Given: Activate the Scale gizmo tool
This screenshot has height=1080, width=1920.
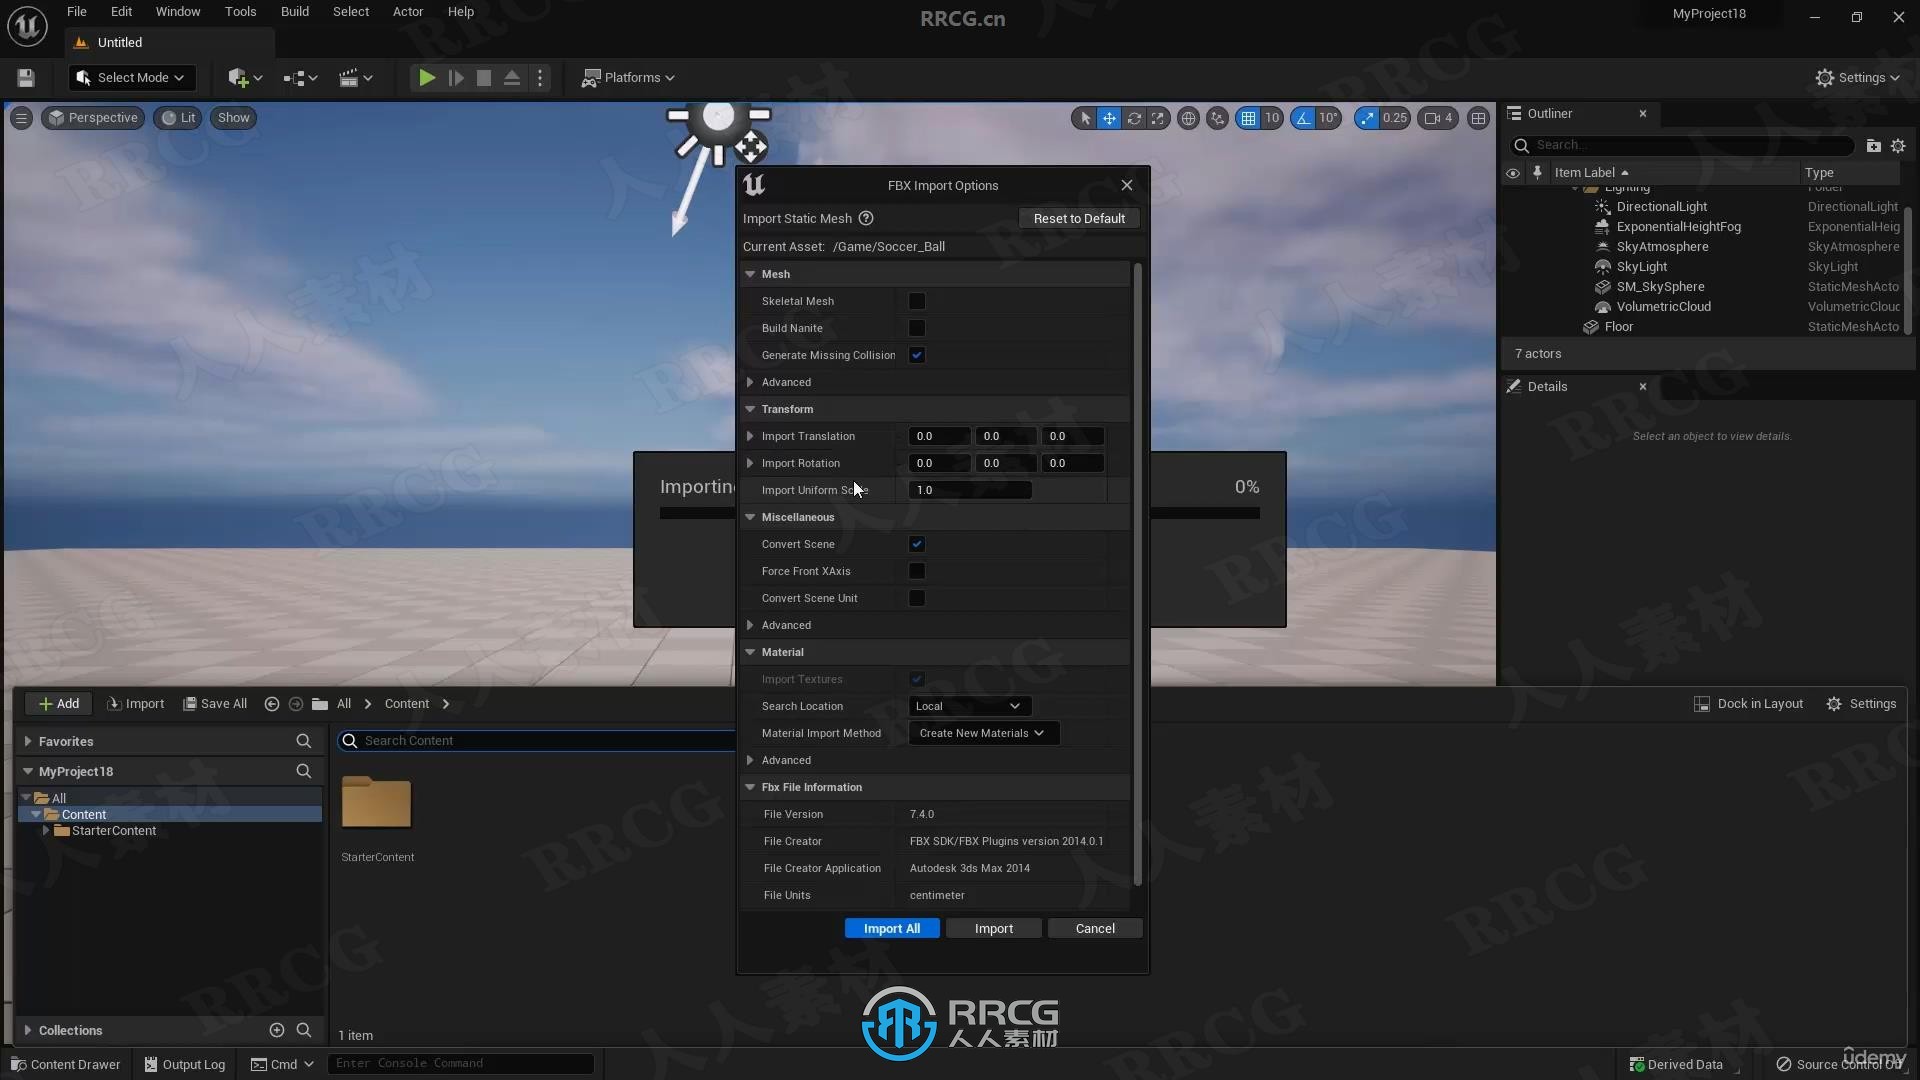Looking at the screenshot, I should click(x=1158, y=118).
